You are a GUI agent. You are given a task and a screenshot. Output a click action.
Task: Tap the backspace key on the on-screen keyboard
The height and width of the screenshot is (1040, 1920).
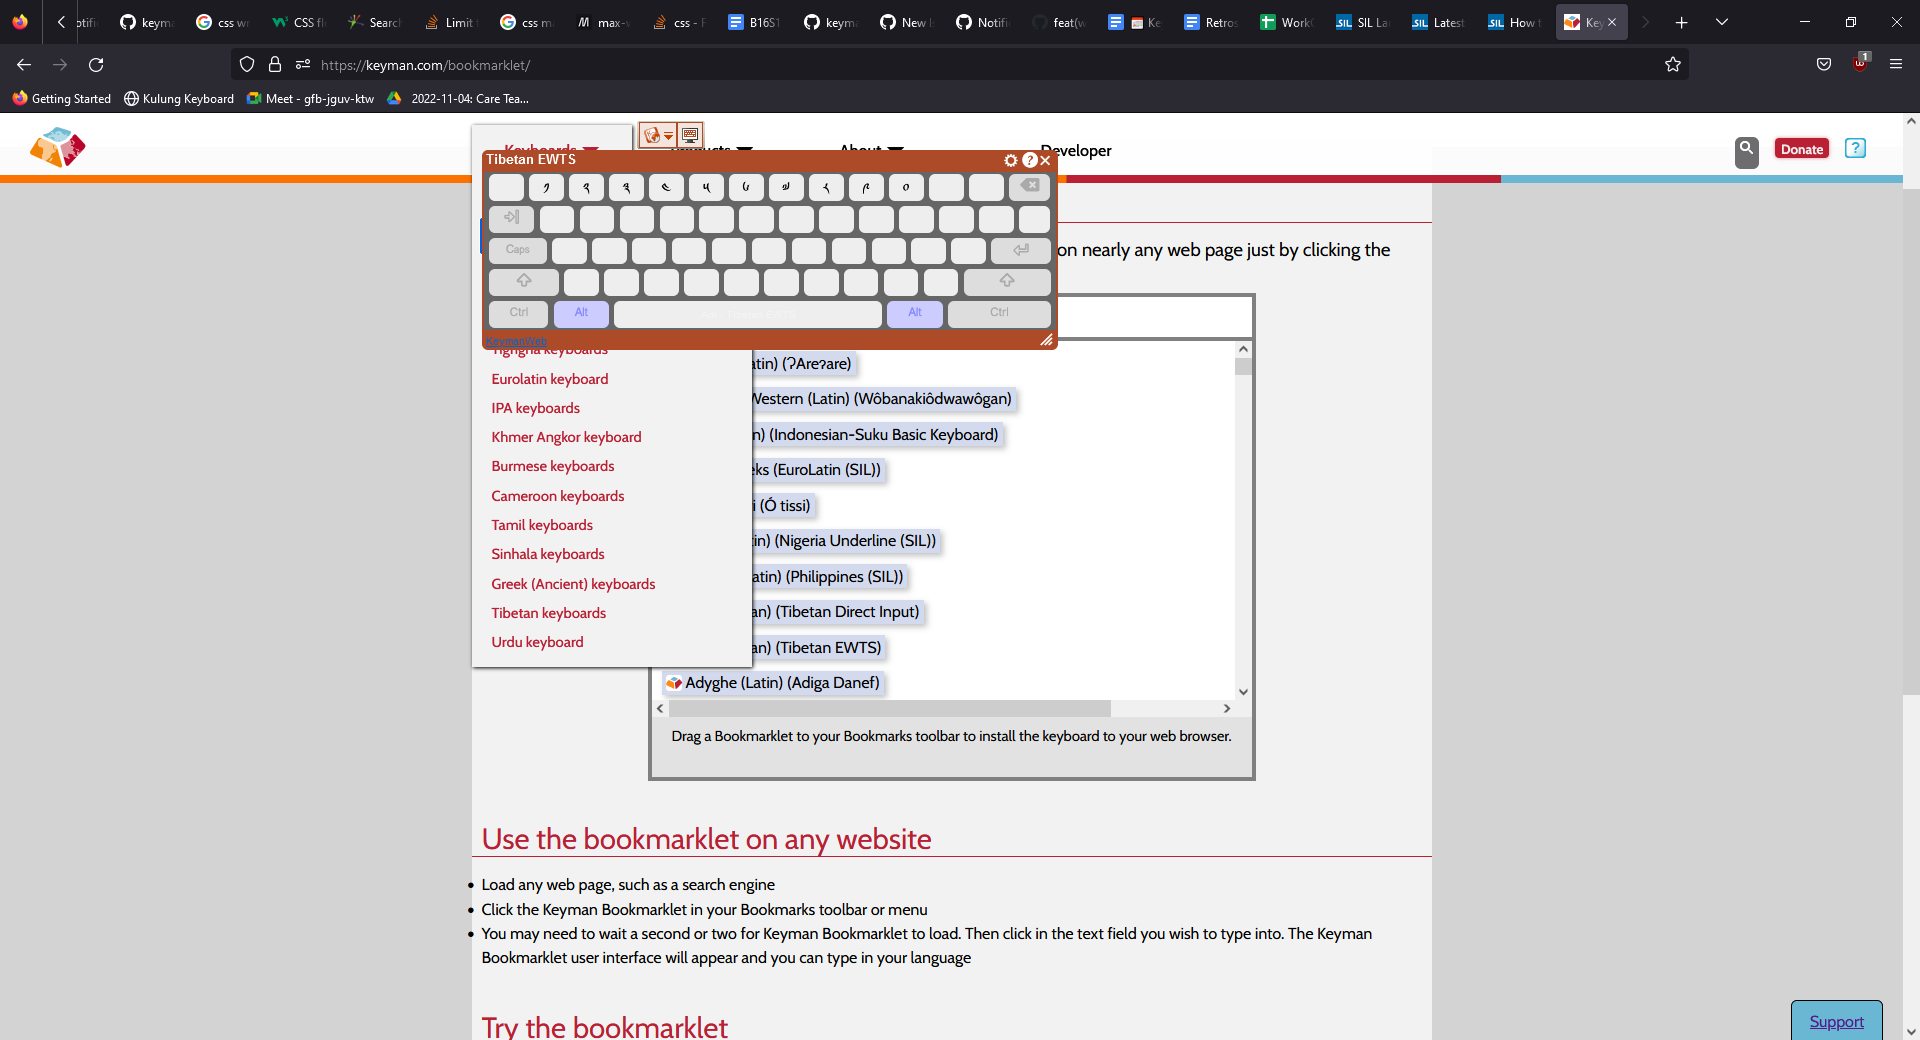point(1029,187)
